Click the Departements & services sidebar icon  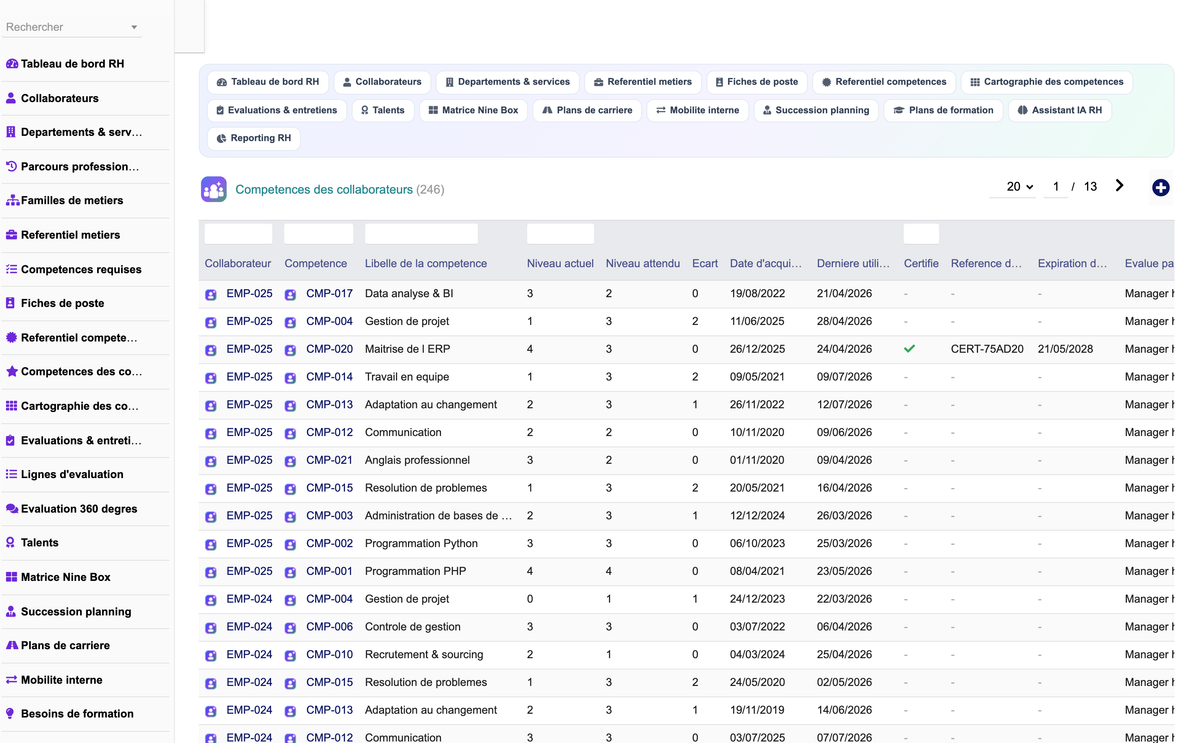coord(11,132)
